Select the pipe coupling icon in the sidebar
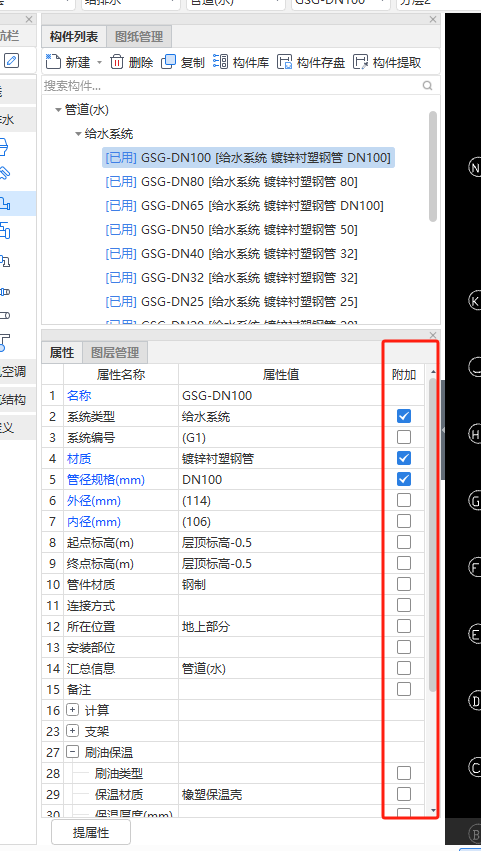481x851 pixels. [4, 292]
